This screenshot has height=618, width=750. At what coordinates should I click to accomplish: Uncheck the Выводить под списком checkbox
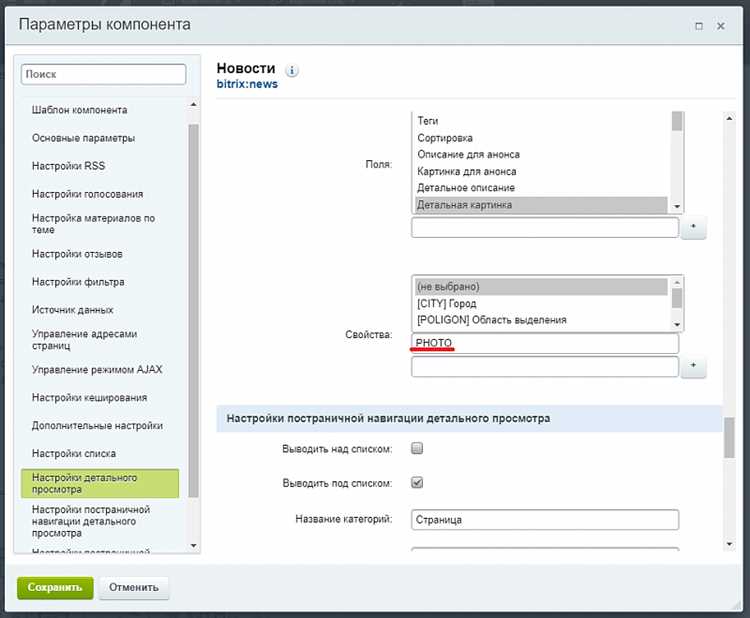(417, 483)
